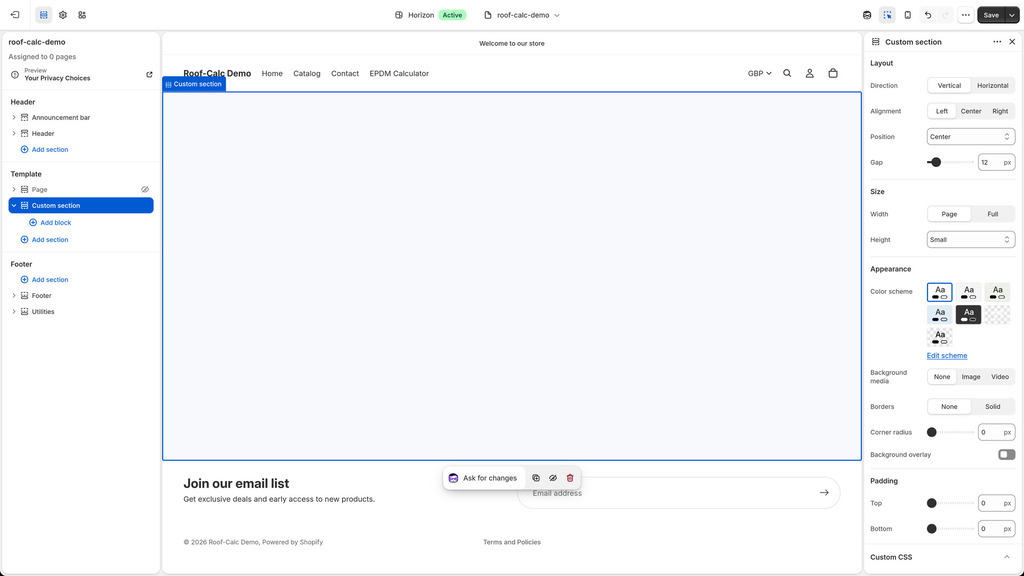Set borders to Solid

(x=993, y=406)
